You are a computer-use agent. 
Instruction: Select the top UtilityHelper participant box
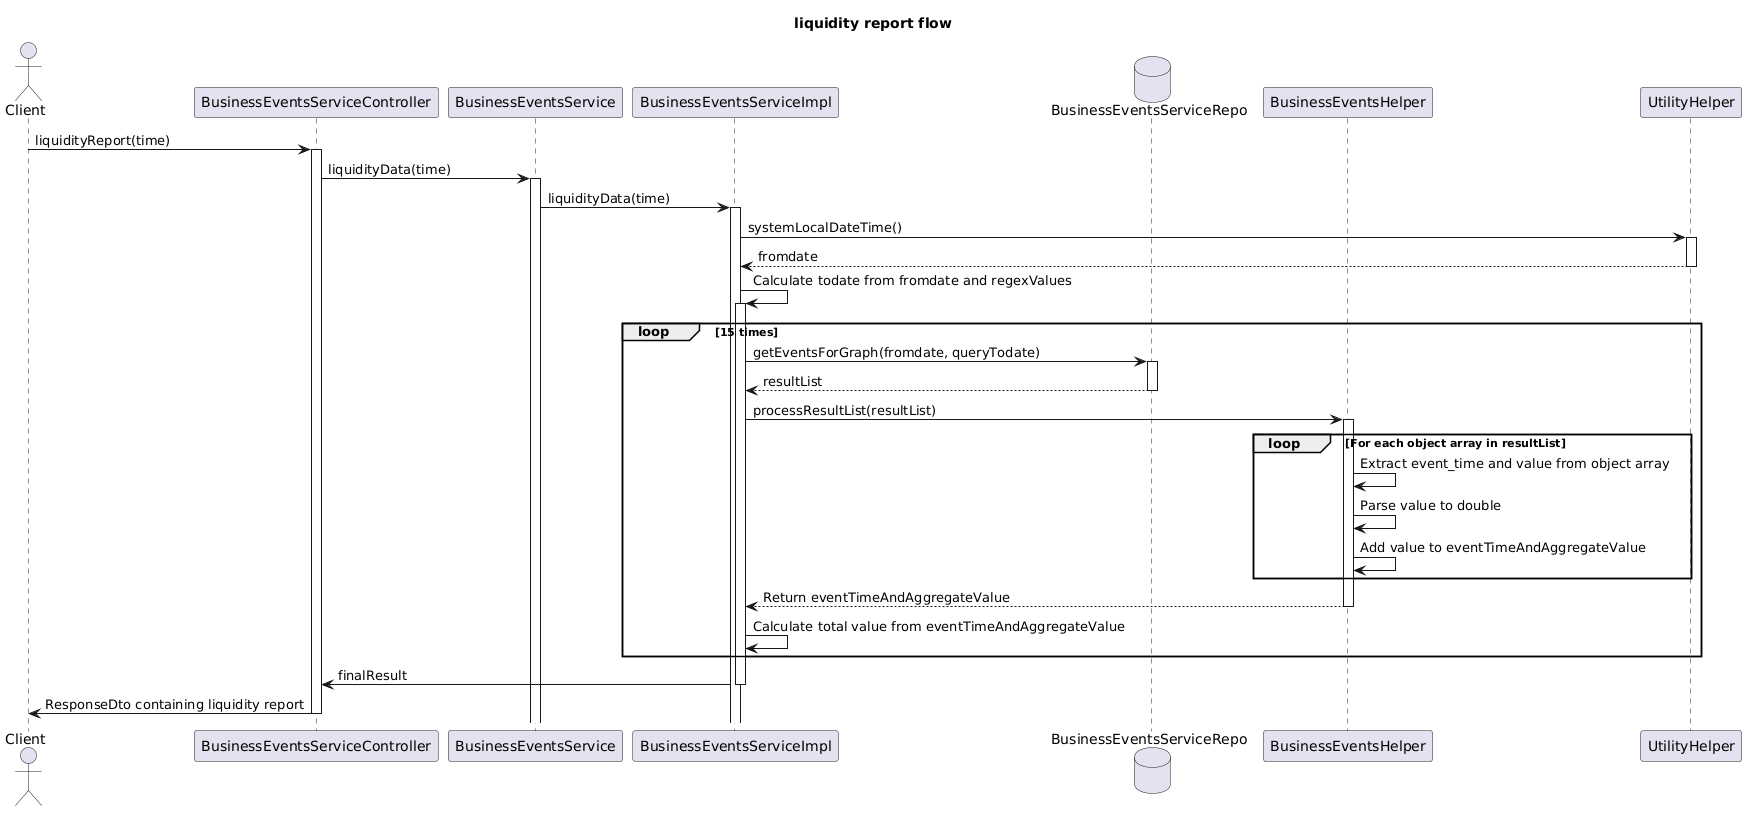point(1691,102)
